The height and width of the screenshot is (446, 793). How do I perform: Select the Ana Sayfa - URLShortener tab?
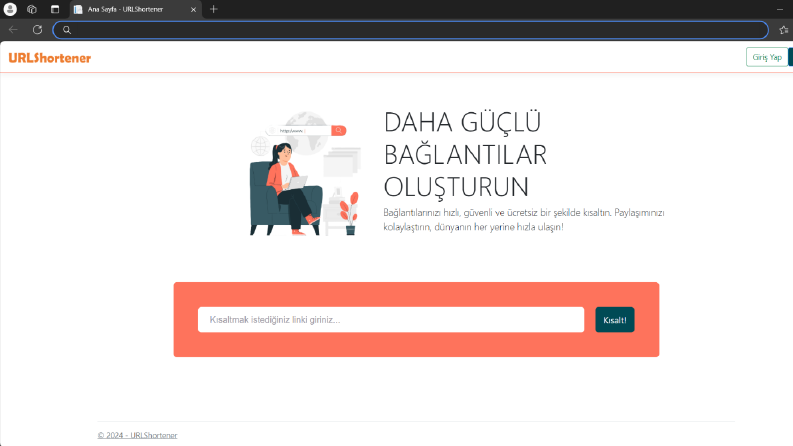coord(135,10)
